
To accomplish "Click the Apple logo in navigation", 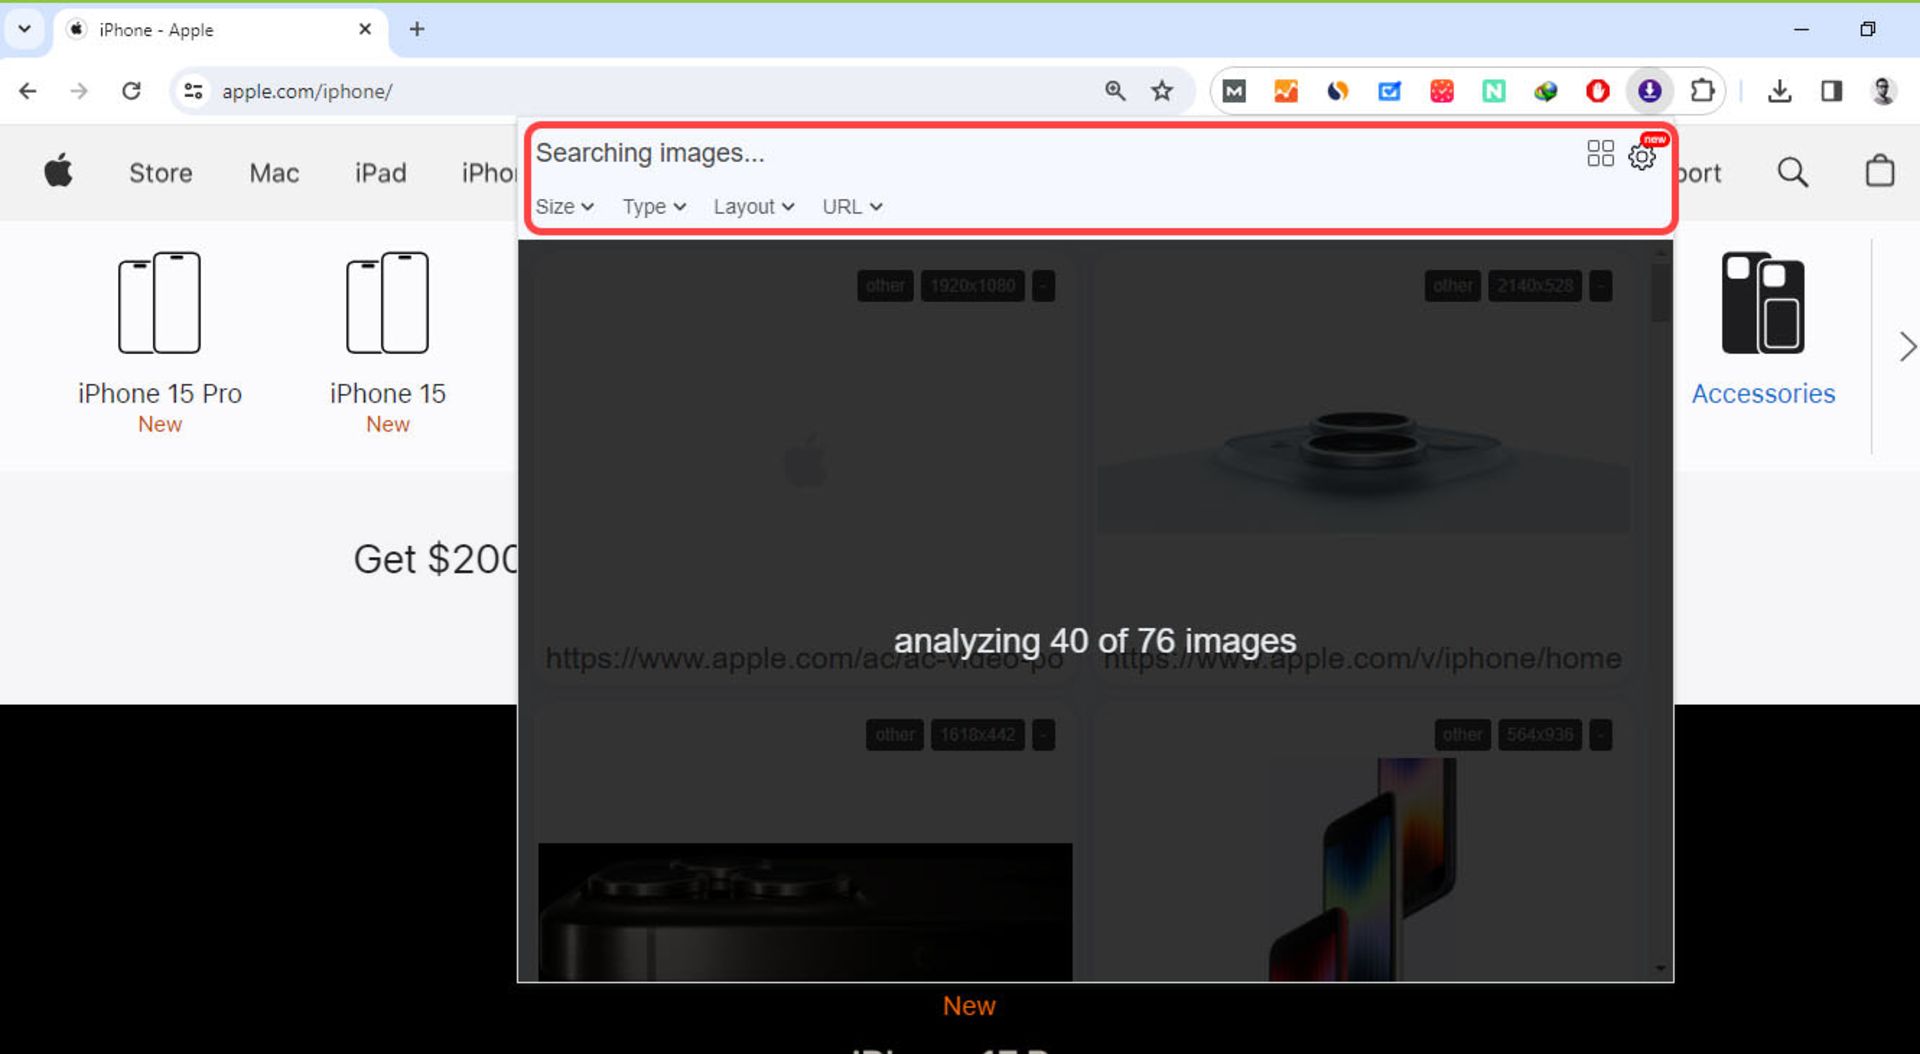I will 58,172.
